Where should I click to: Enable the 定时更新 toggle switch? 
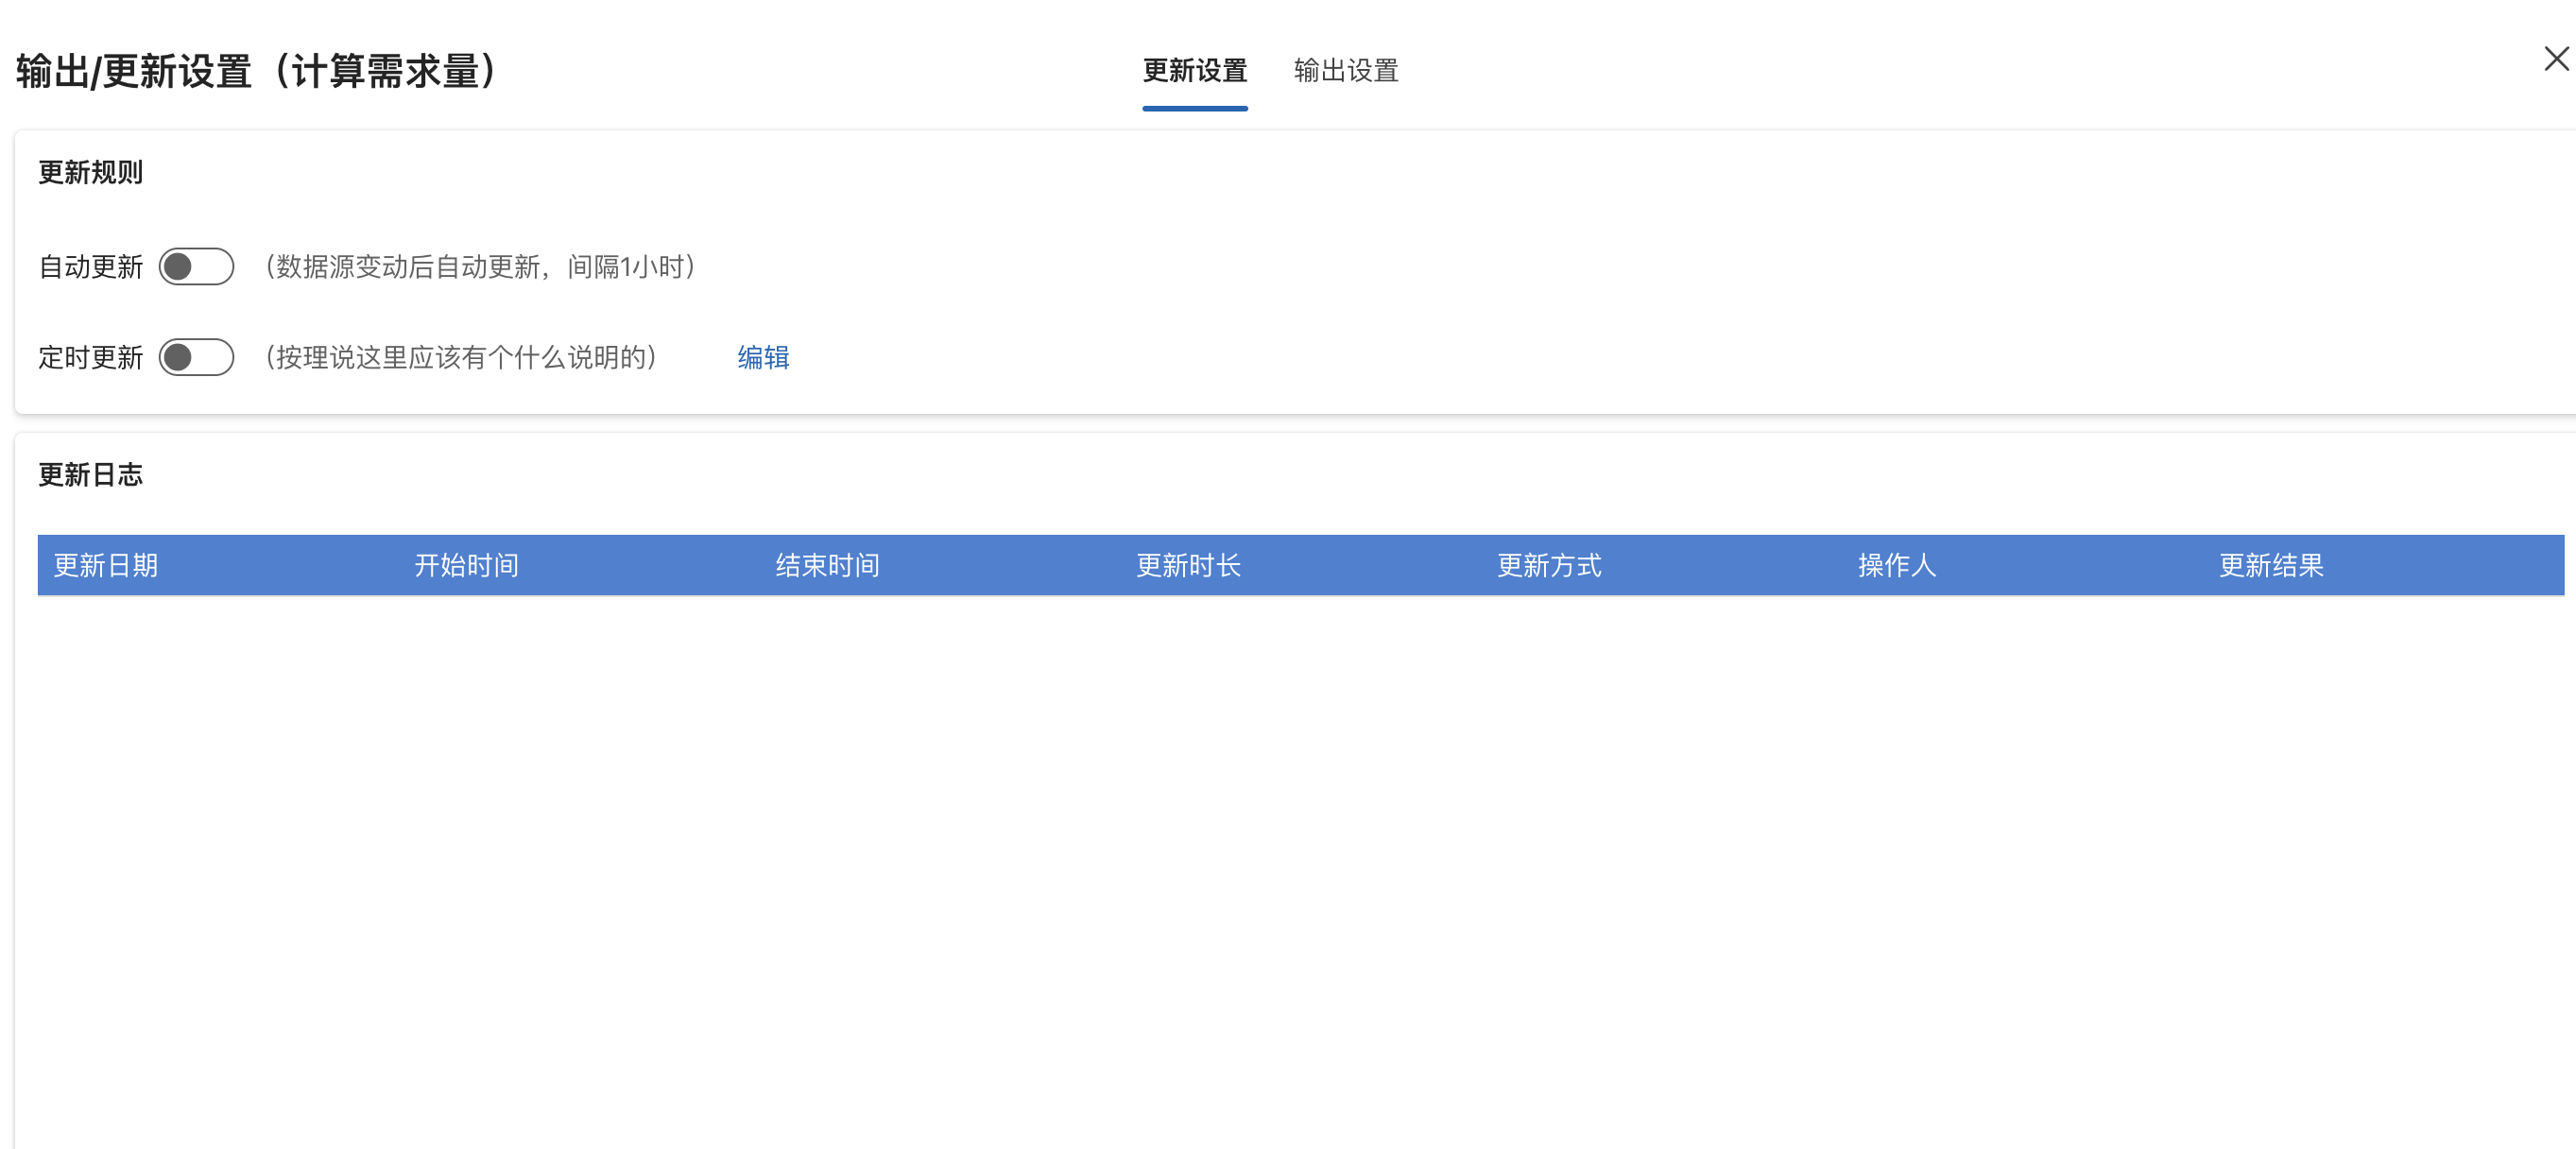[x=196, y=358]
